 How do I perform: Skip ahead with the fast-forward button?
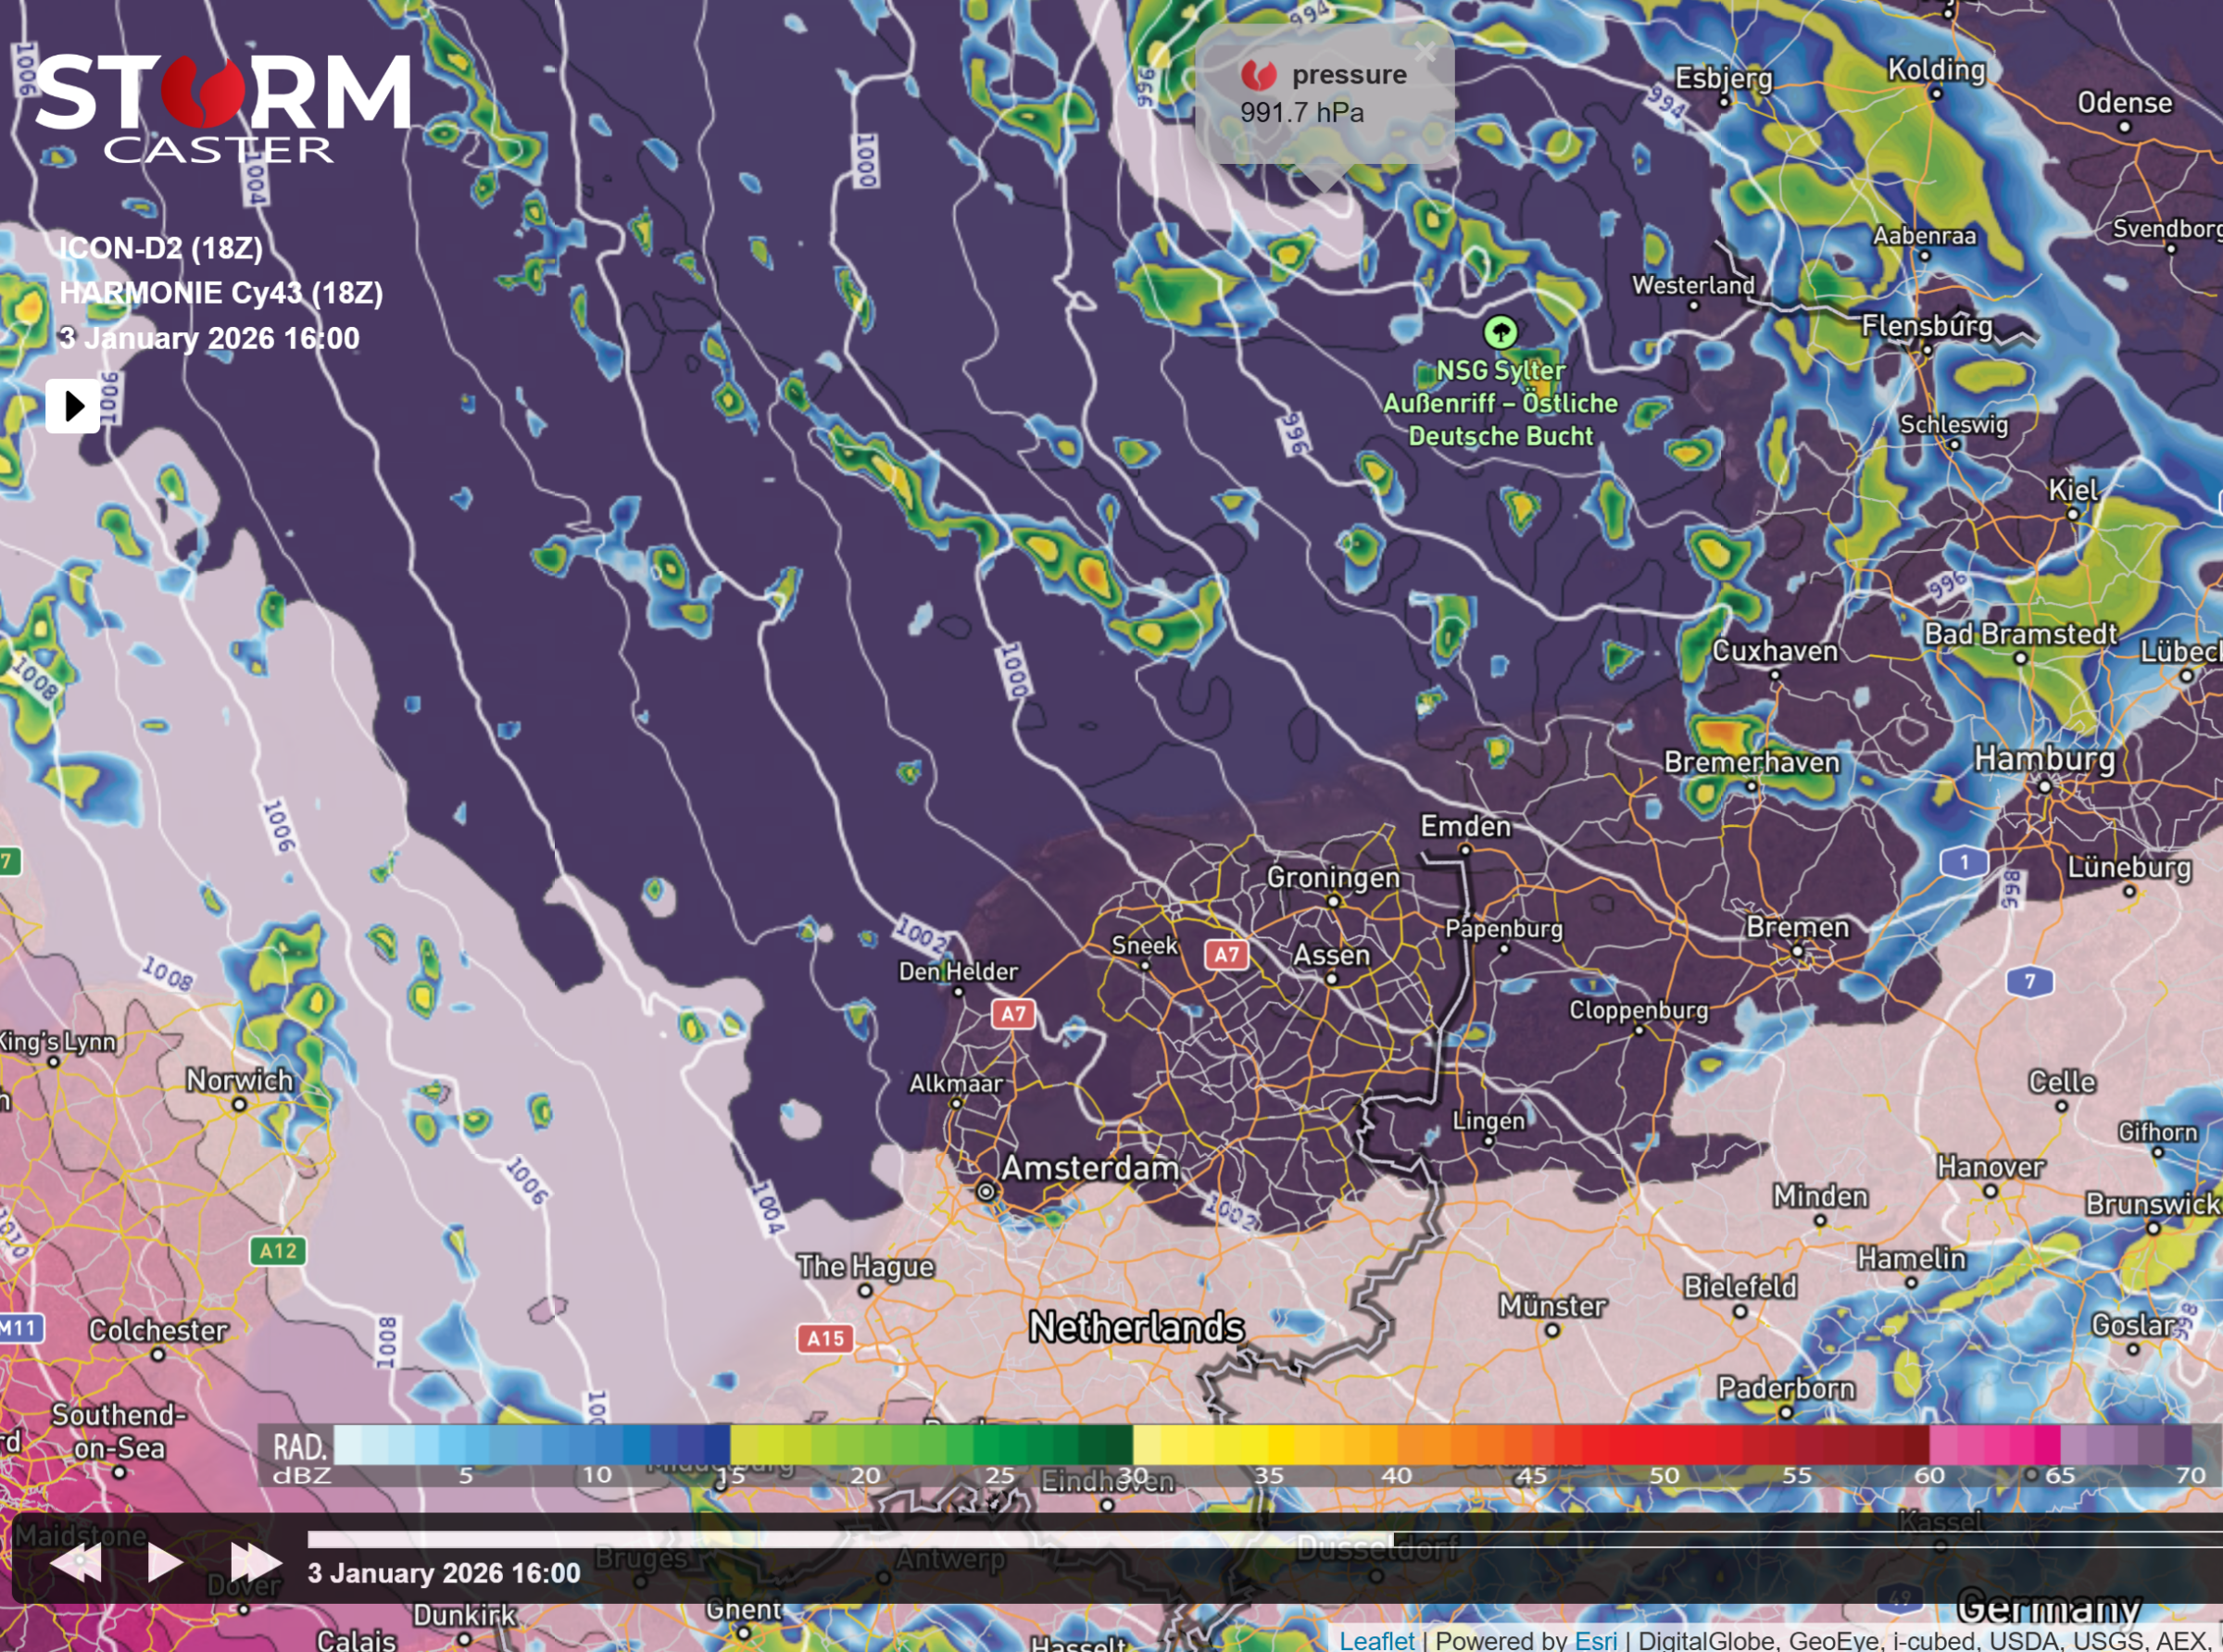click(x=255, y=1563)
